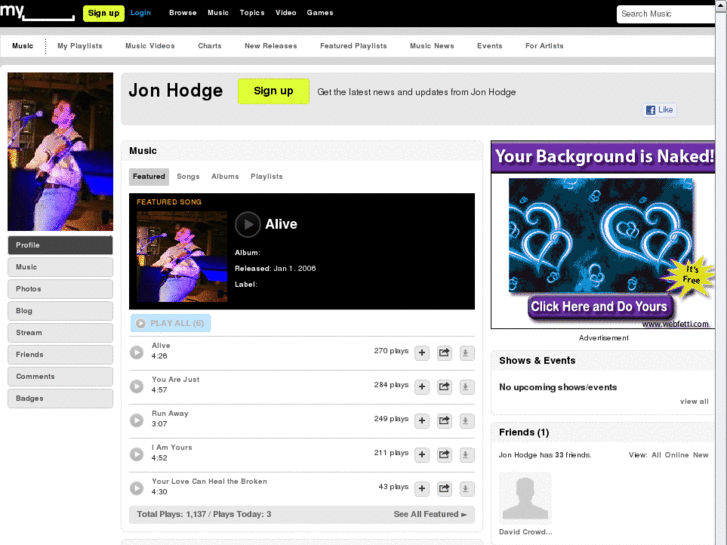The width and height of the screenshot is (727, 545).
Task: Click Sign up next to Jon Hodge
Action: (274, 91)
